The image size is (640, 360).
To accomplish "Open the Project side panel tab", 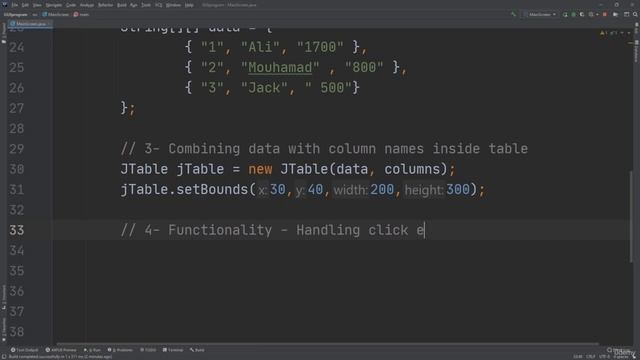I will tap(4, 32).
